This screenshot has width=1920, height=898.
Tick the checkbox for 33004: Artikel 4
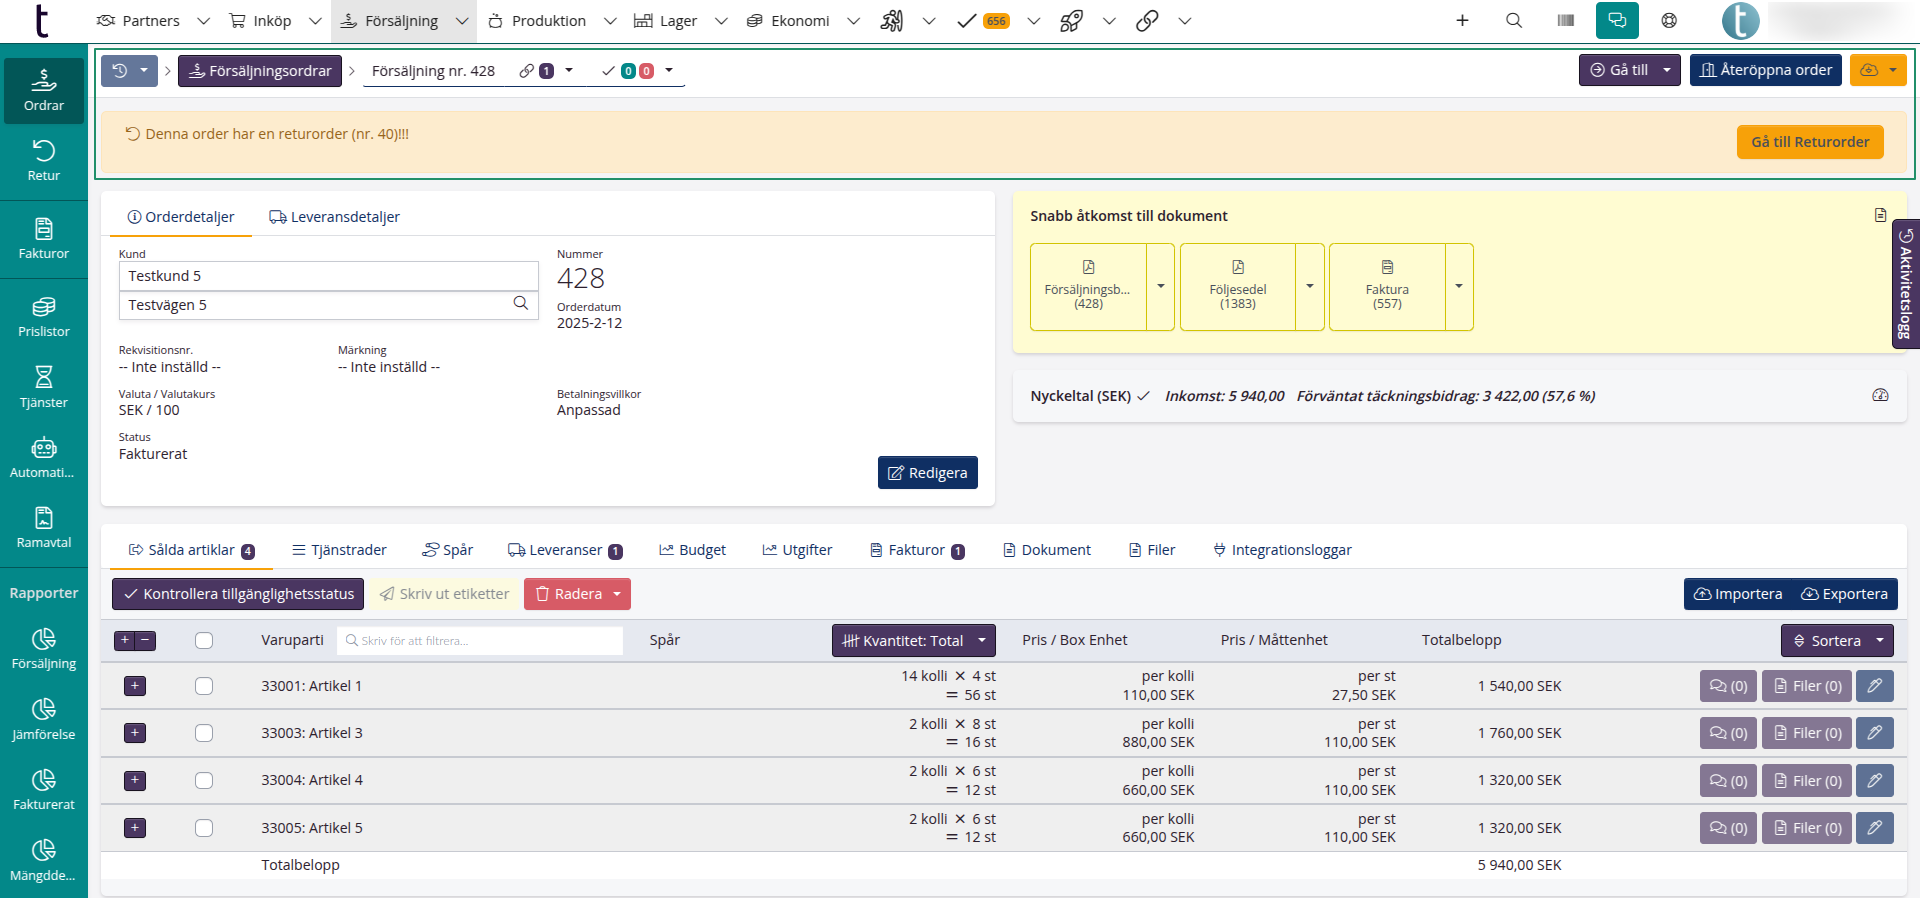coord(204,781)
